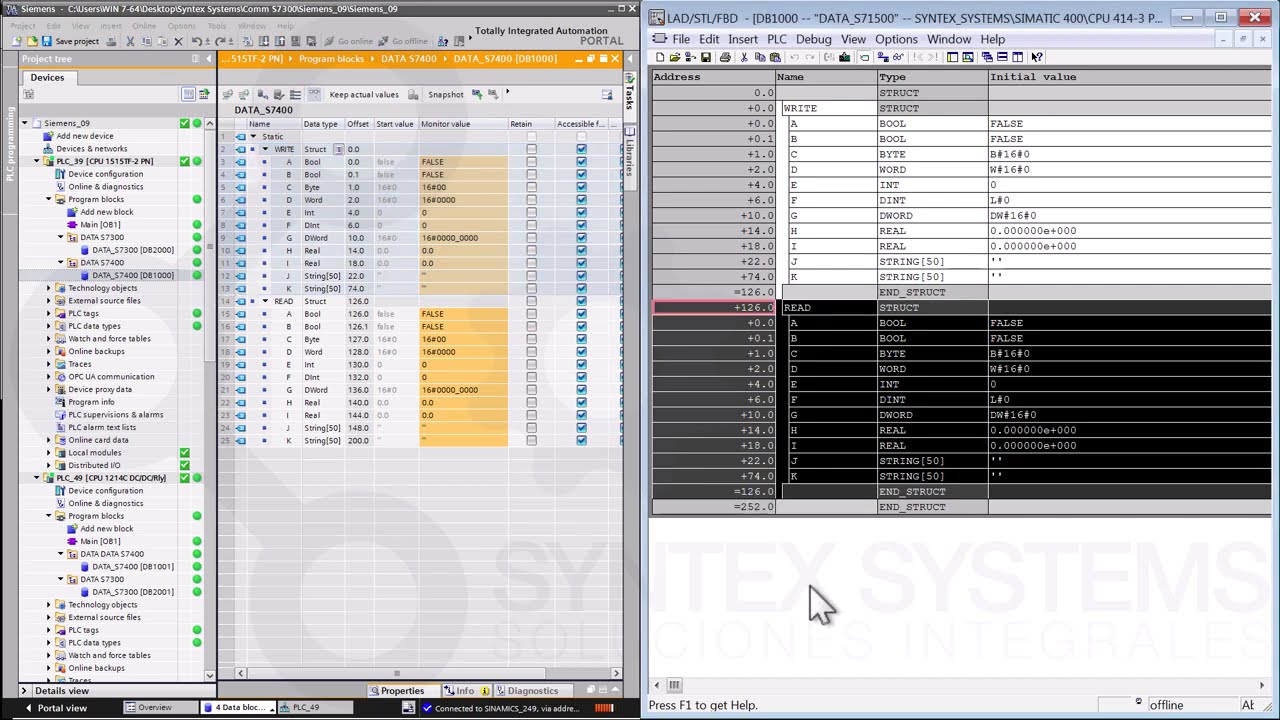Collapse the Siemens_09 project node
The image size is (1280, 720).
25,123
